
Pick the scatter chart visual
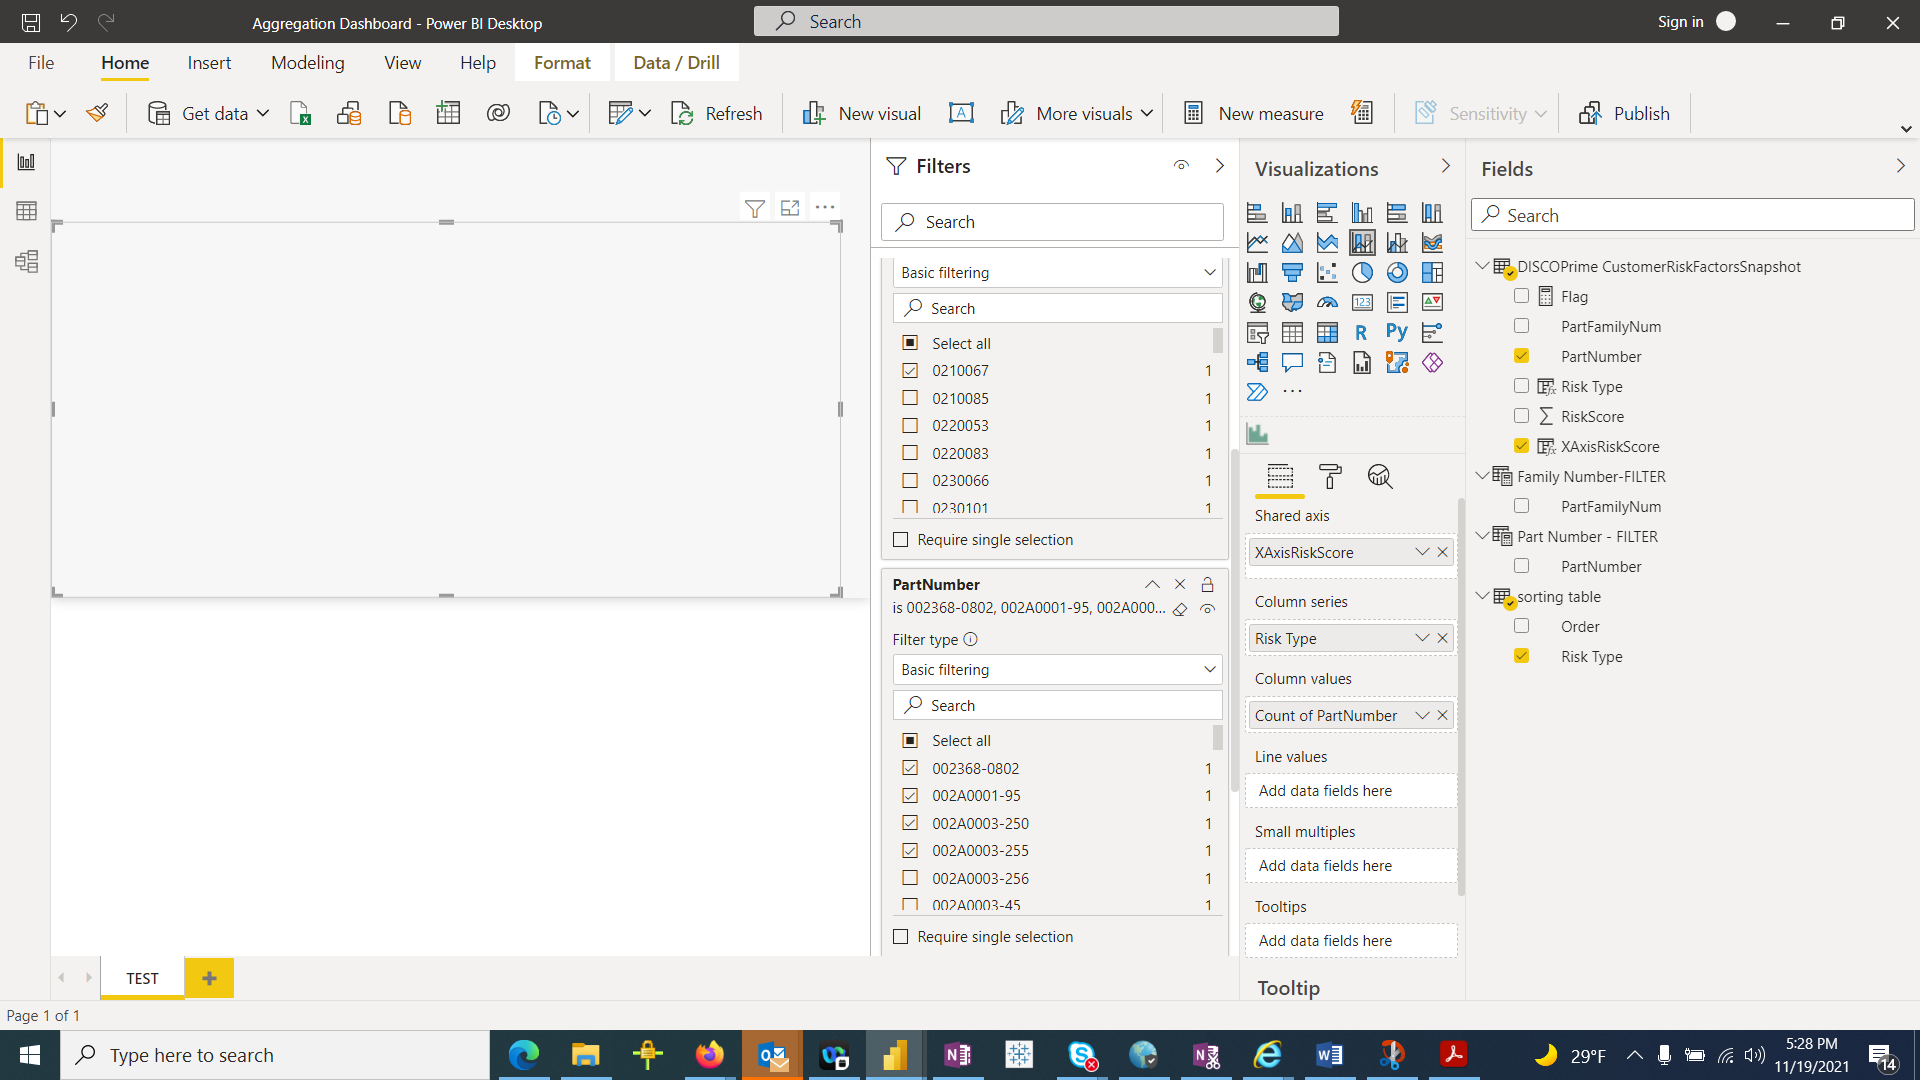1327,272
